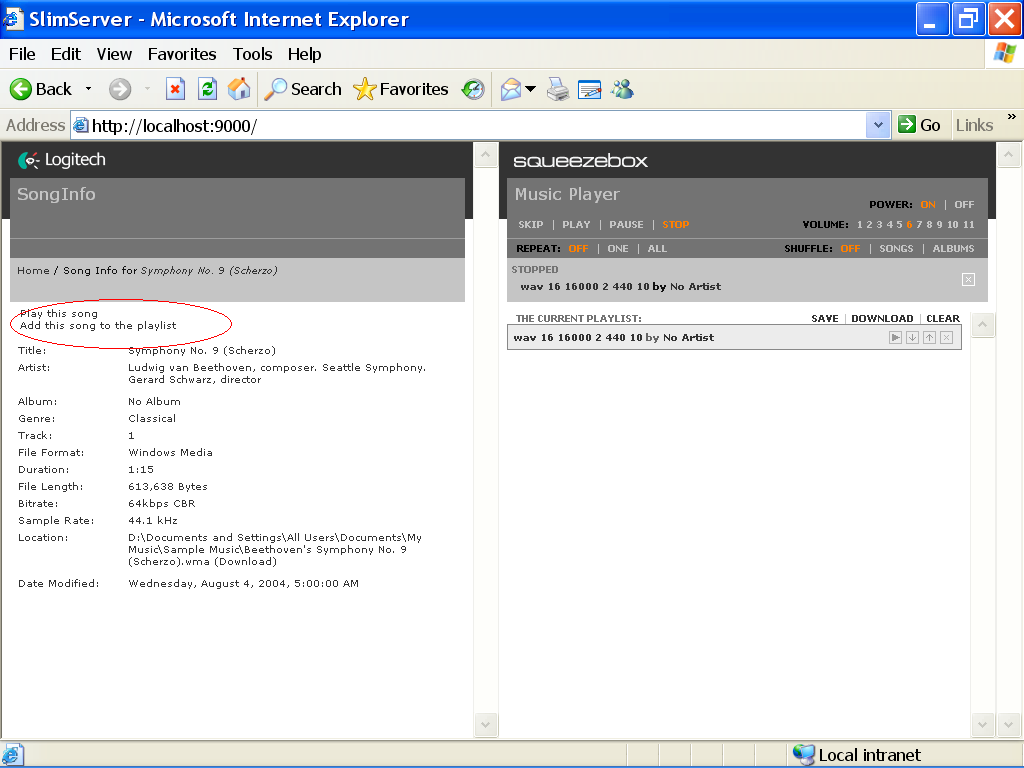Image resolution: width=1024 pixels, height=768 pixels.
Task: Remove the track from the current playlist
Action: coord(946,338)
